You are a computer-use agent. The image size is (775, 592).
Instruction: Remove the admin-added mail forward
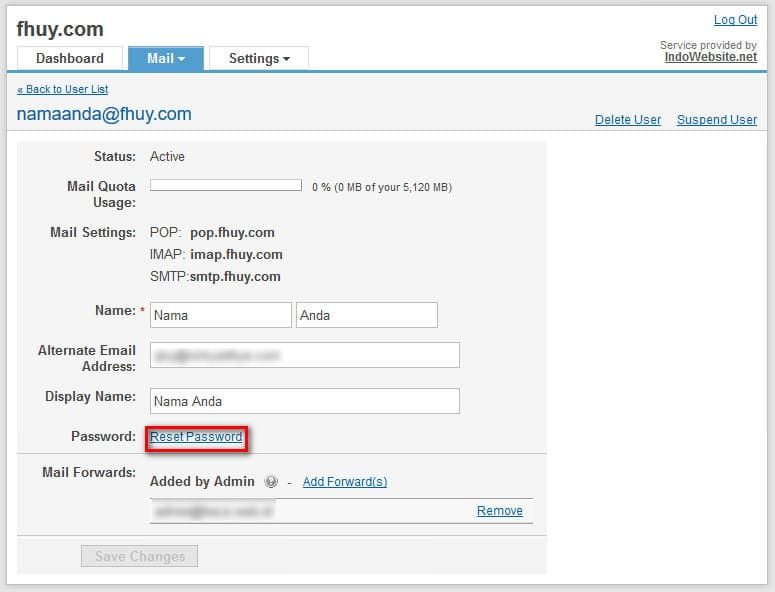coord(500,510)
